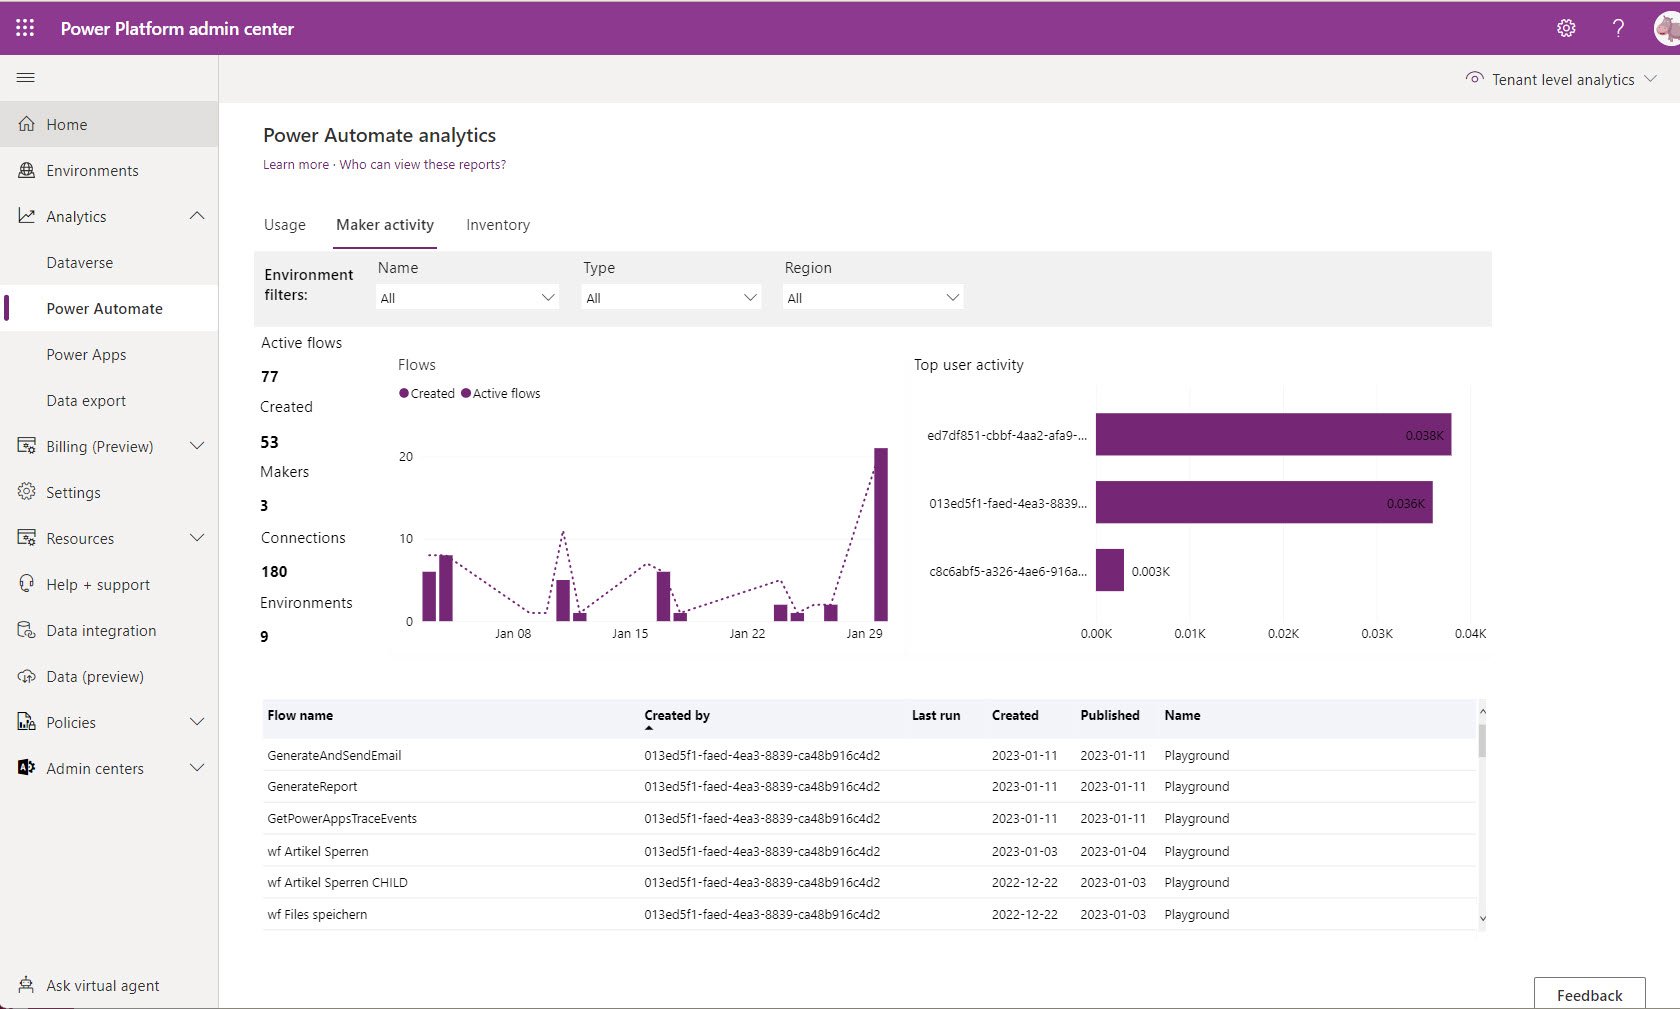Click the tallest Jan 29 flows bar
1680x1009 pixels.
881,534
